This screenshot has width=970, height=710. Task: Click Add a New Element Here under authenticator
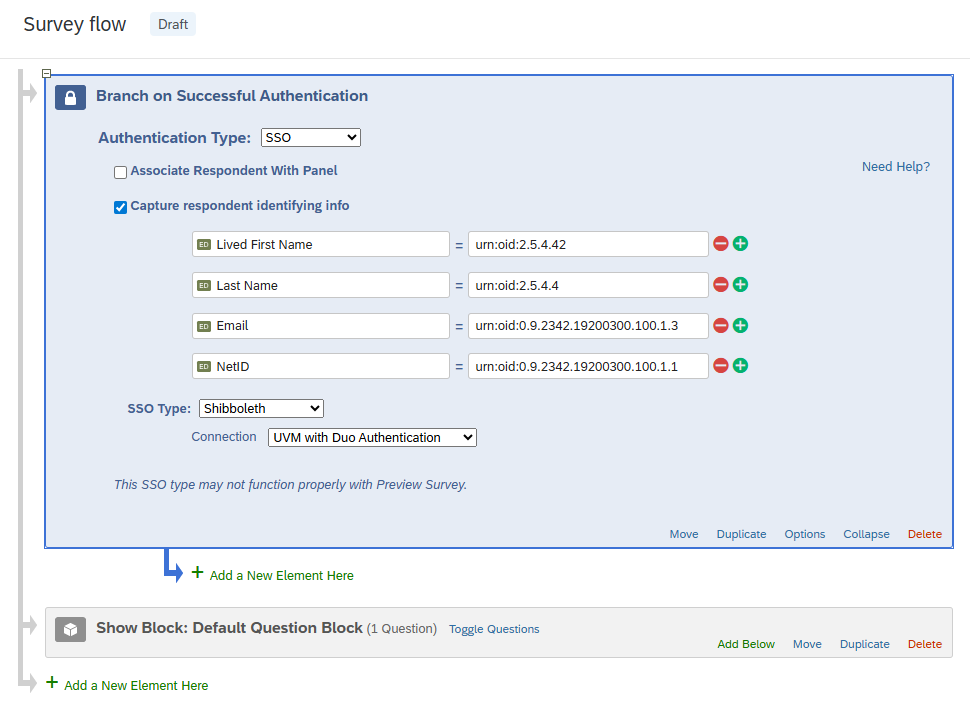[281, 575]
